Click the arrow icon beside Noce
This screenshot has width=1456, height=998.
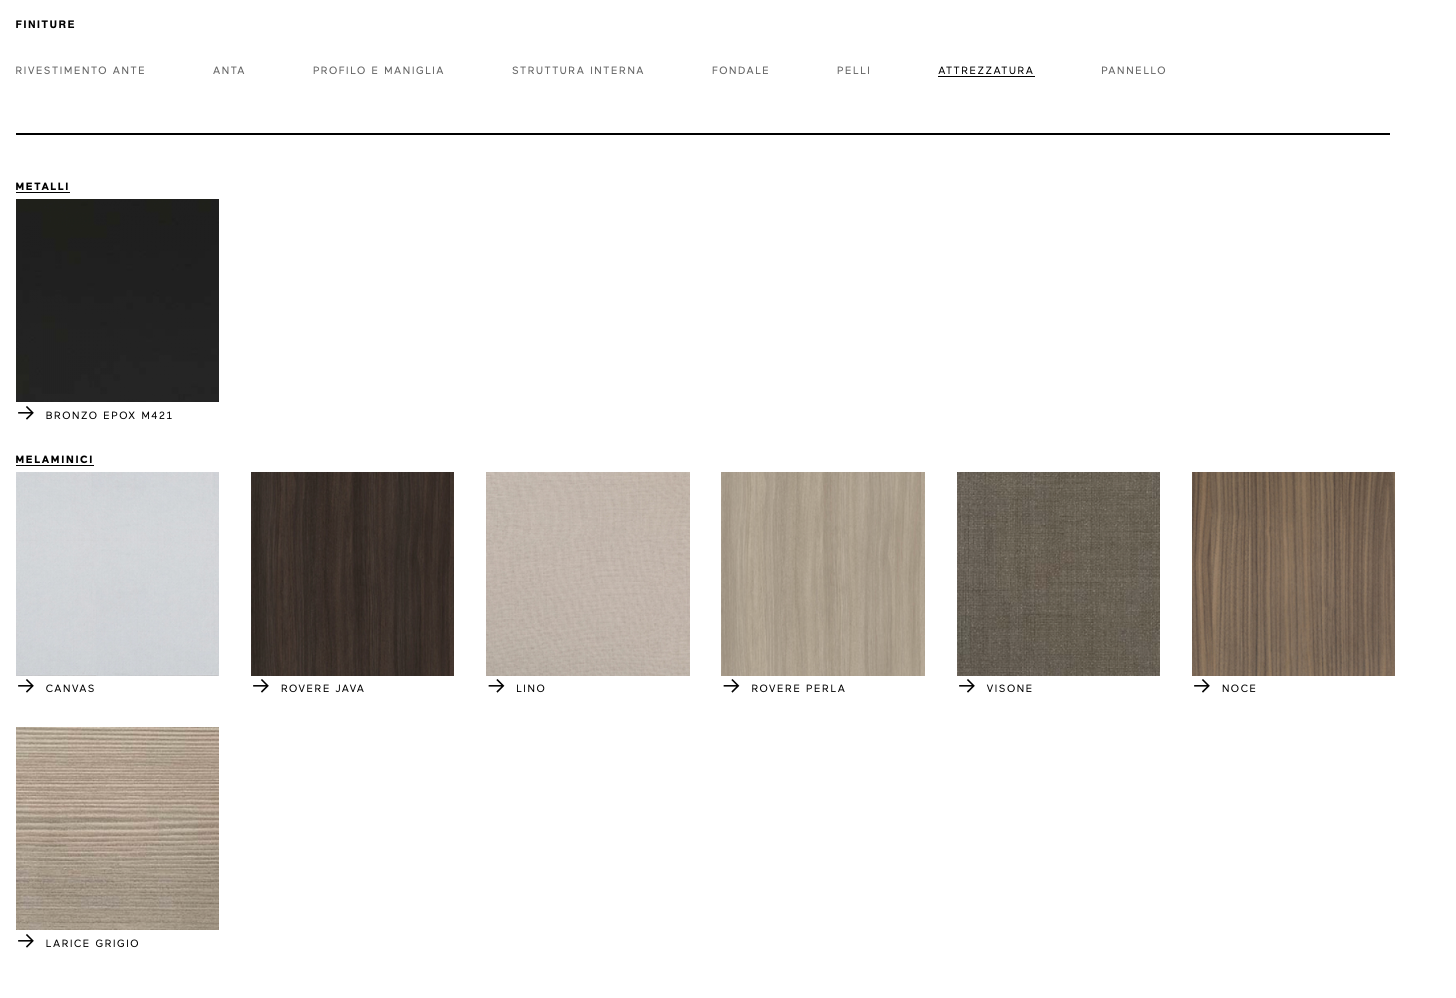1202,686
